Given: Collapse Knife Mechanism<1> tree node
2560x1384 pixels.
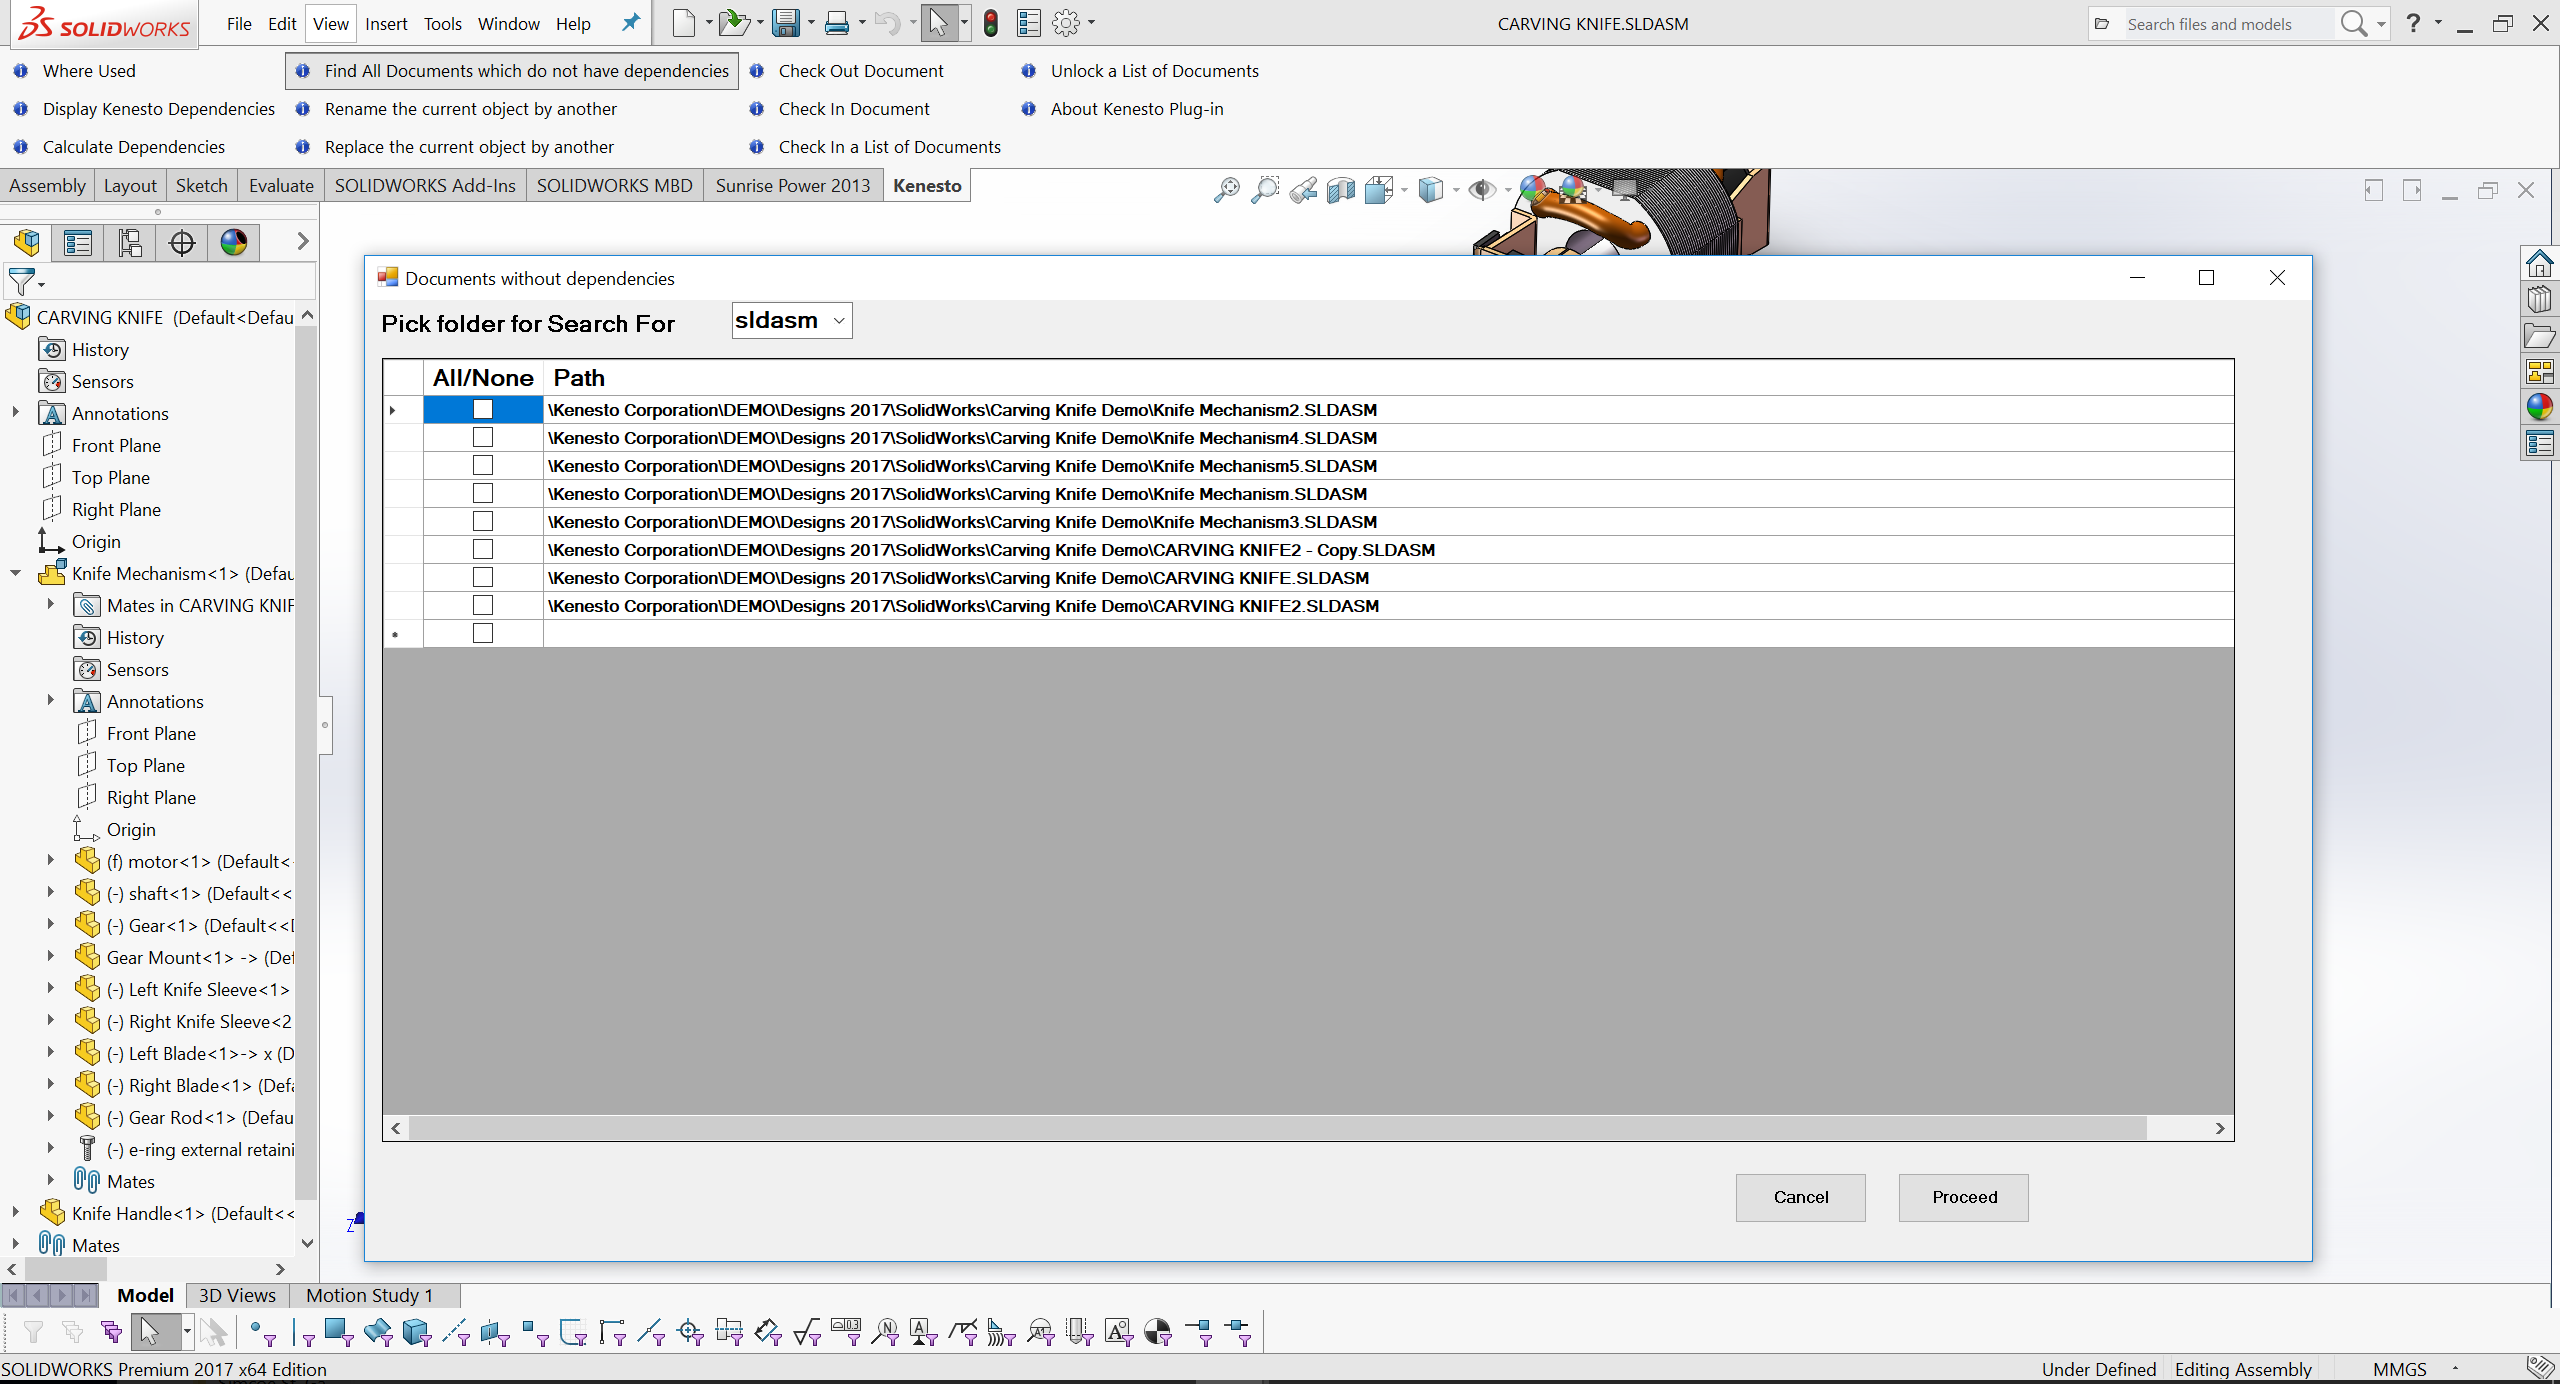Looking at the screenshot, I should [15, 573].
